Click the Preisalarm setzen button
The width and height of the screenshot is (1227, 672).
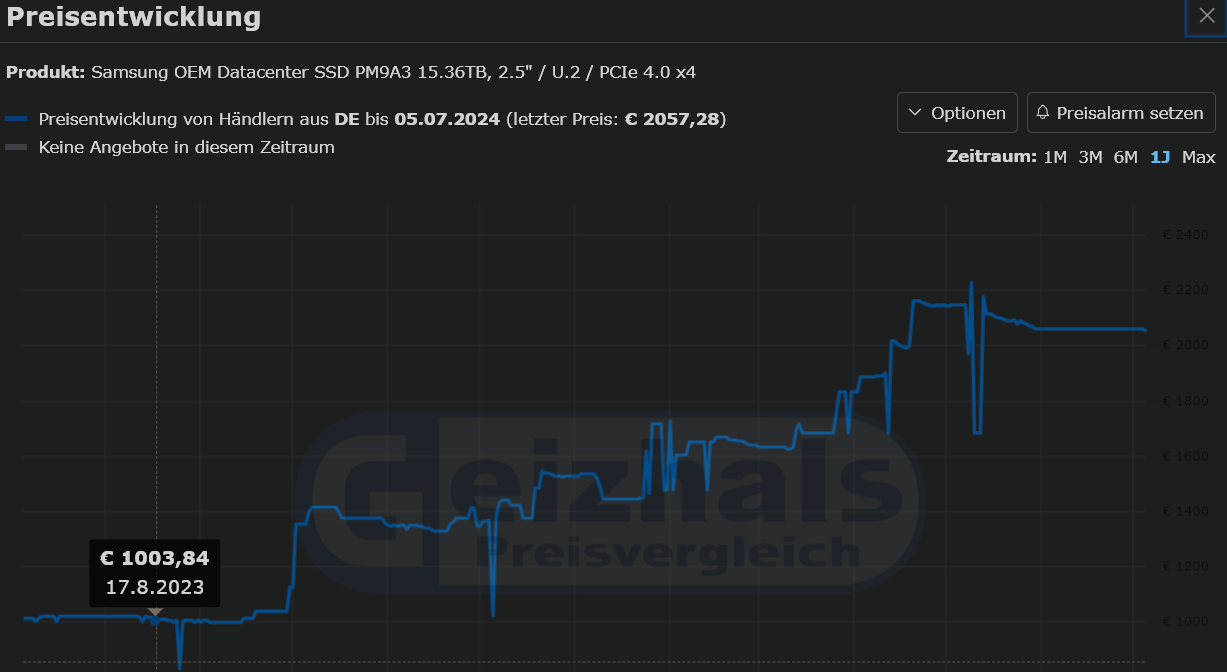pos(1121,113)
